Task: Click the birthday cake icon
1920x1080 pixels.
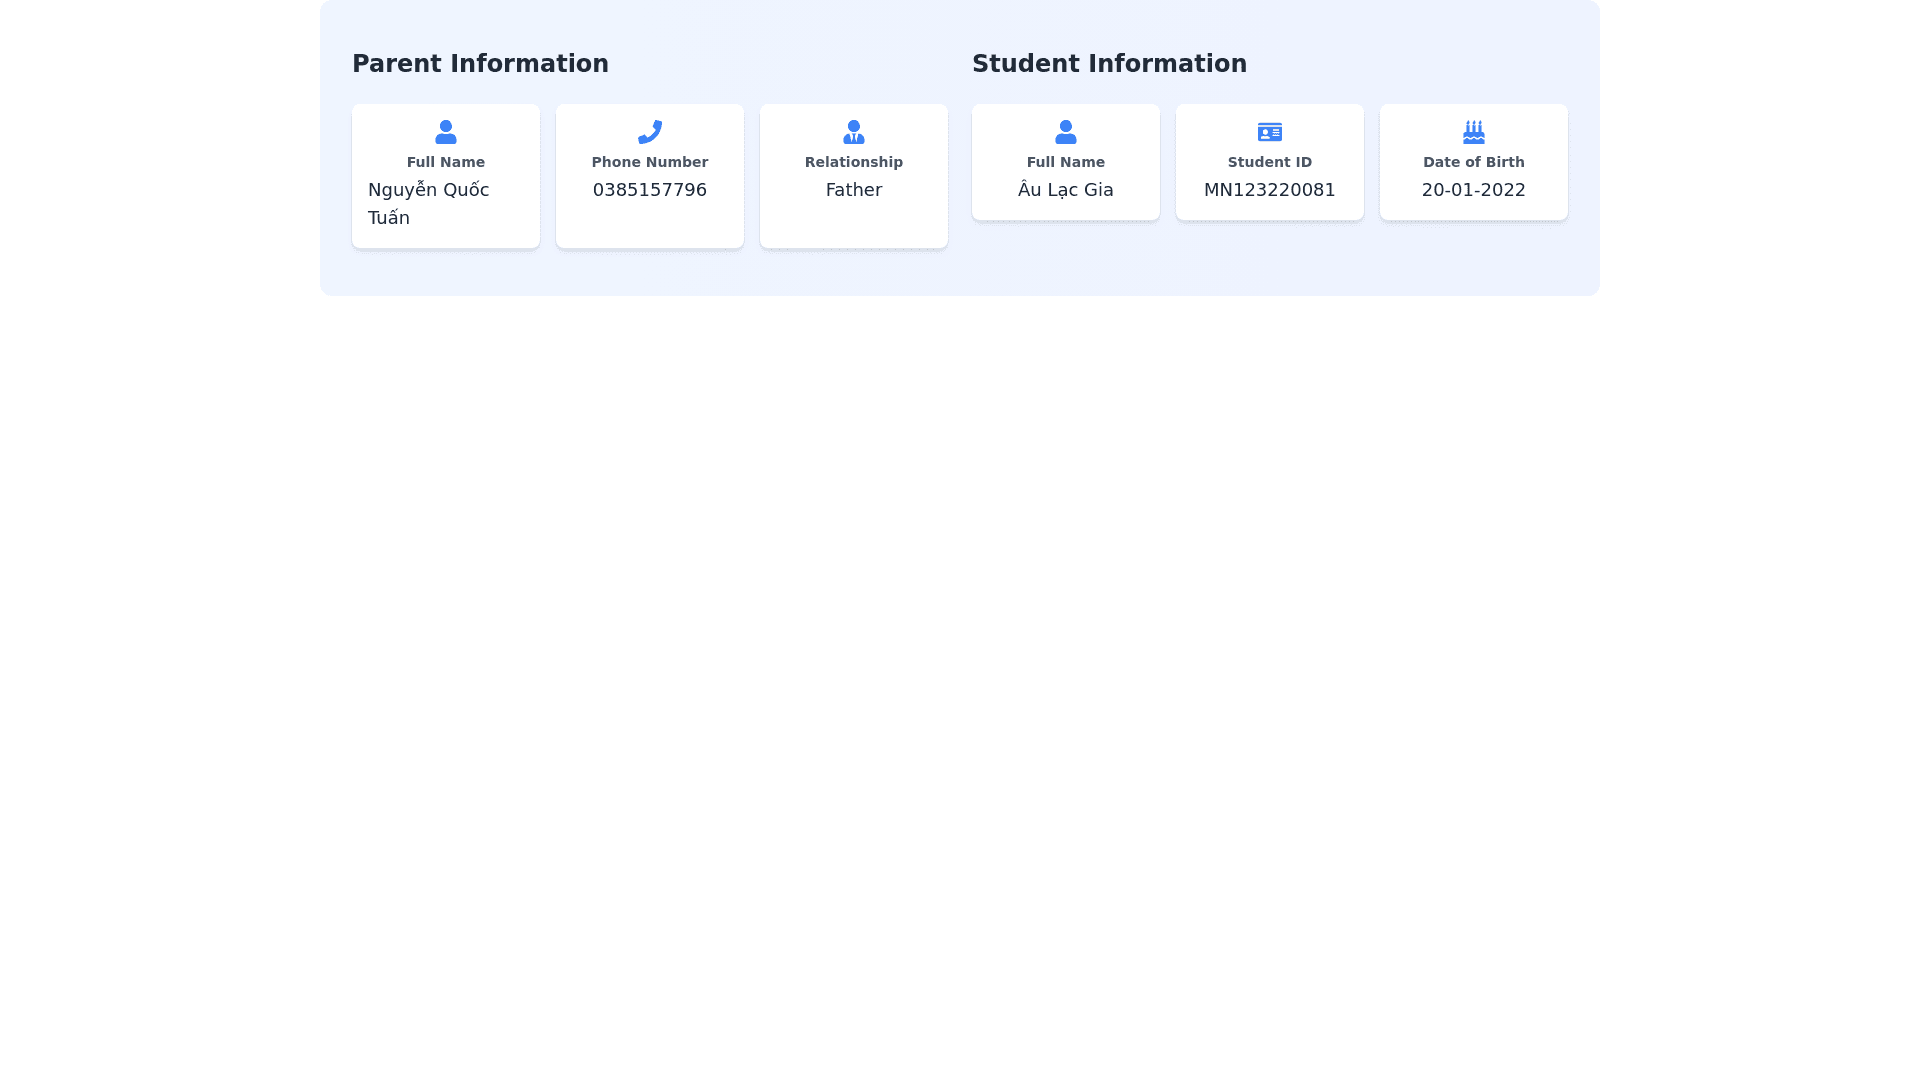Action: 1473,132
